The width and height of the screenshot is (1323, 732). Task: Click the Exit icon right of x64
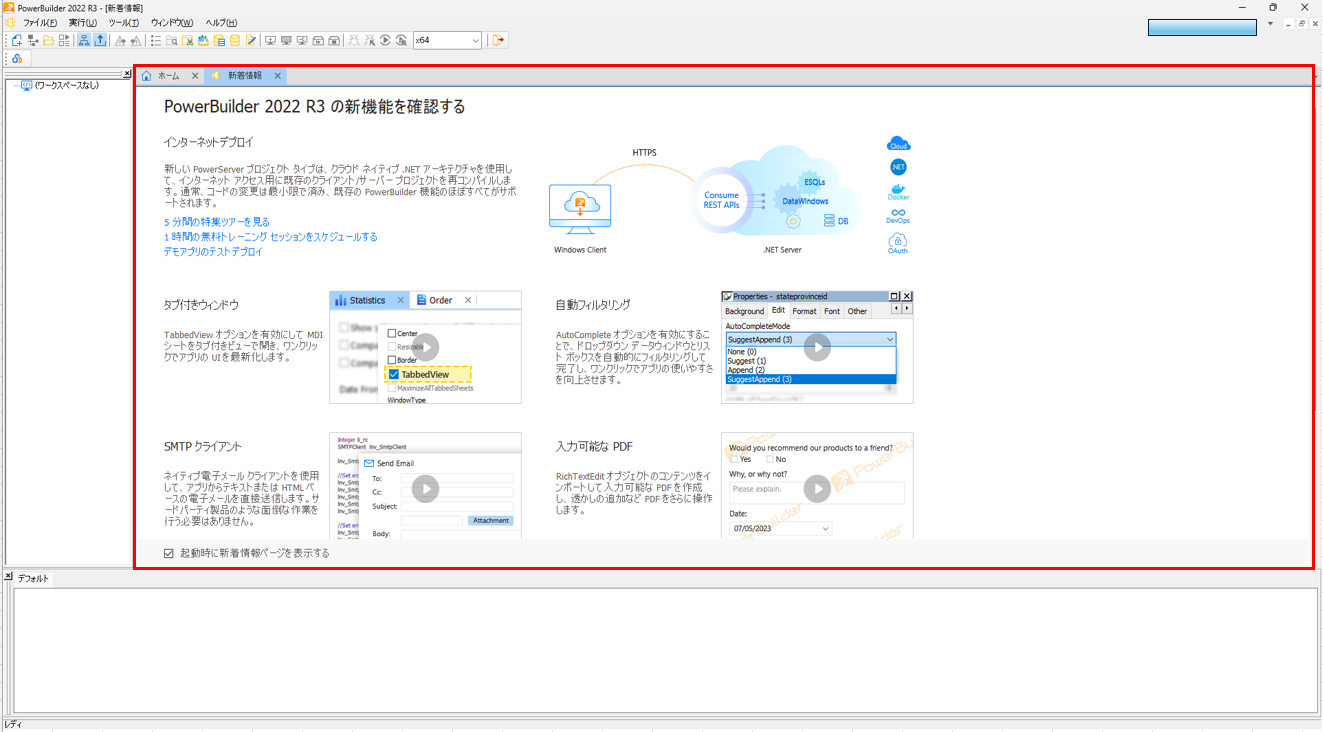click(x=498, y=41)
